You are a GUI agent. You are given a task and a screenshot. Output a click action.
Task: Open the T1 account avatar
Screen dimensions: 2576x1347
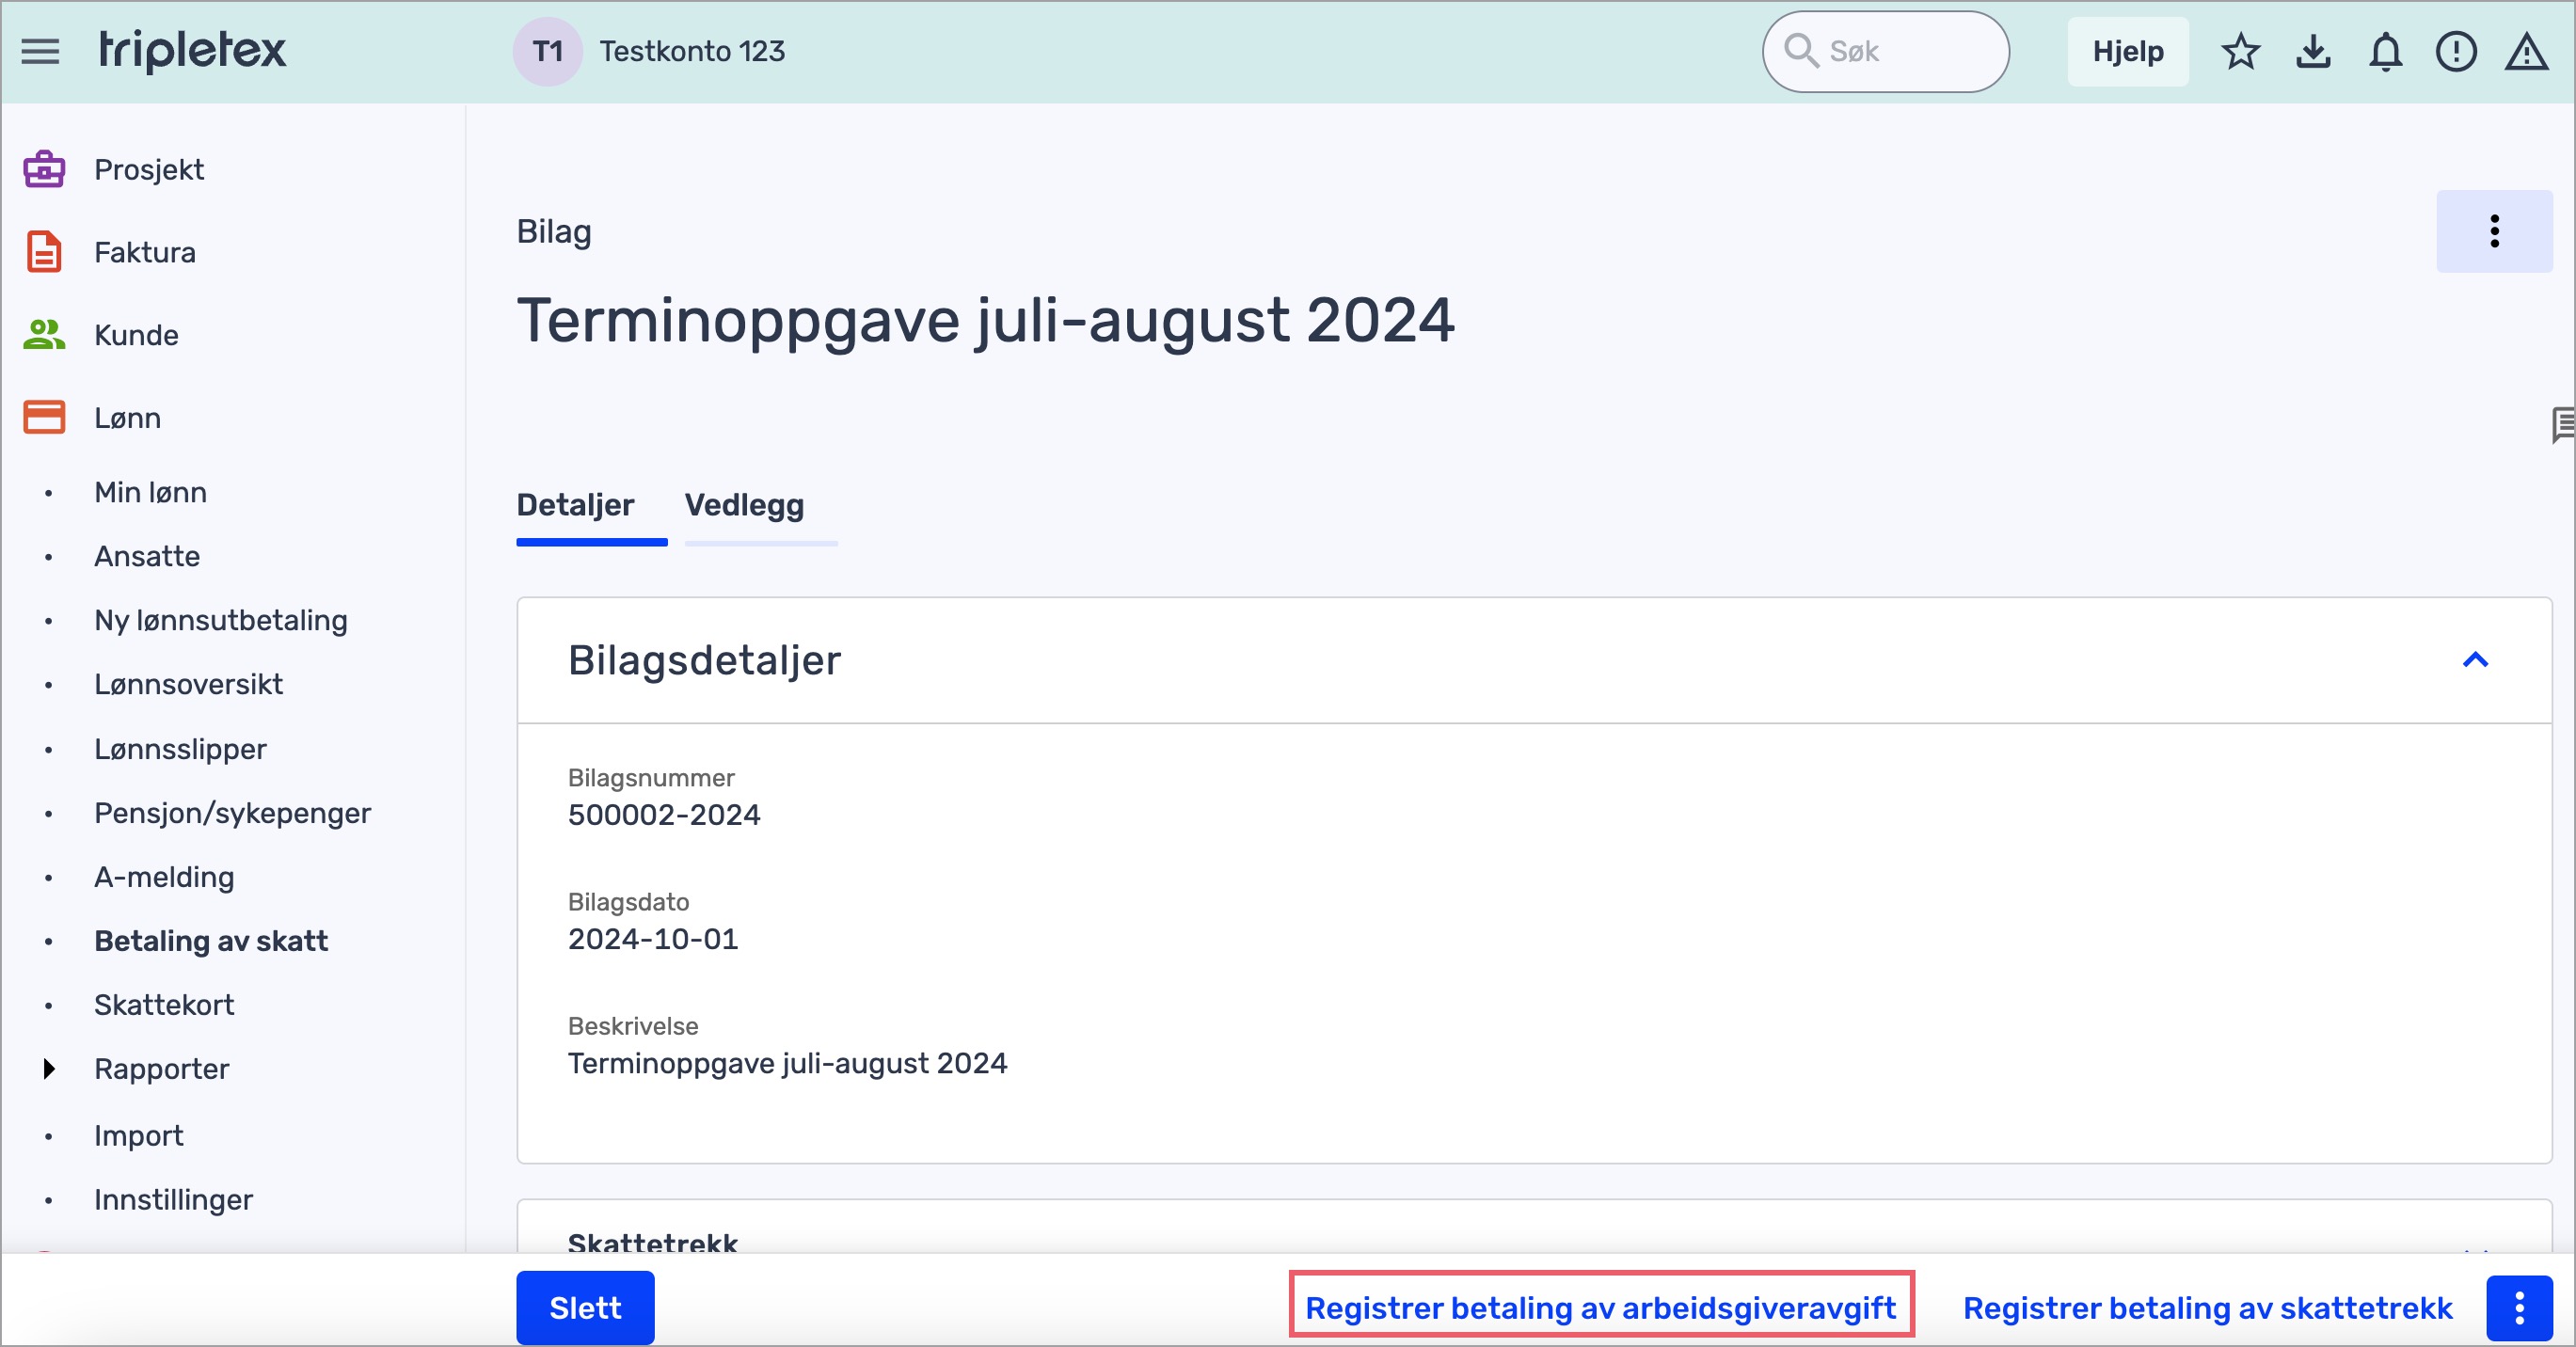[x=548, y=51]
